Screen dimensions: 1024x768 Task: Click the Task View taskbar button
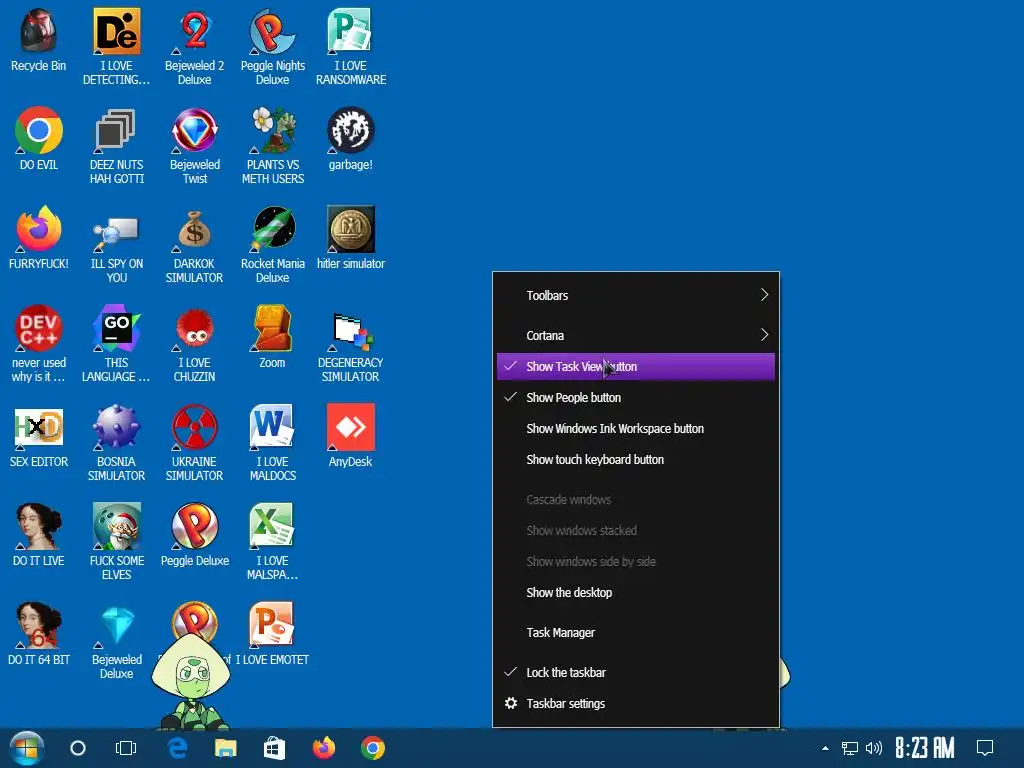pyautogui.click(x=126, y=748)
